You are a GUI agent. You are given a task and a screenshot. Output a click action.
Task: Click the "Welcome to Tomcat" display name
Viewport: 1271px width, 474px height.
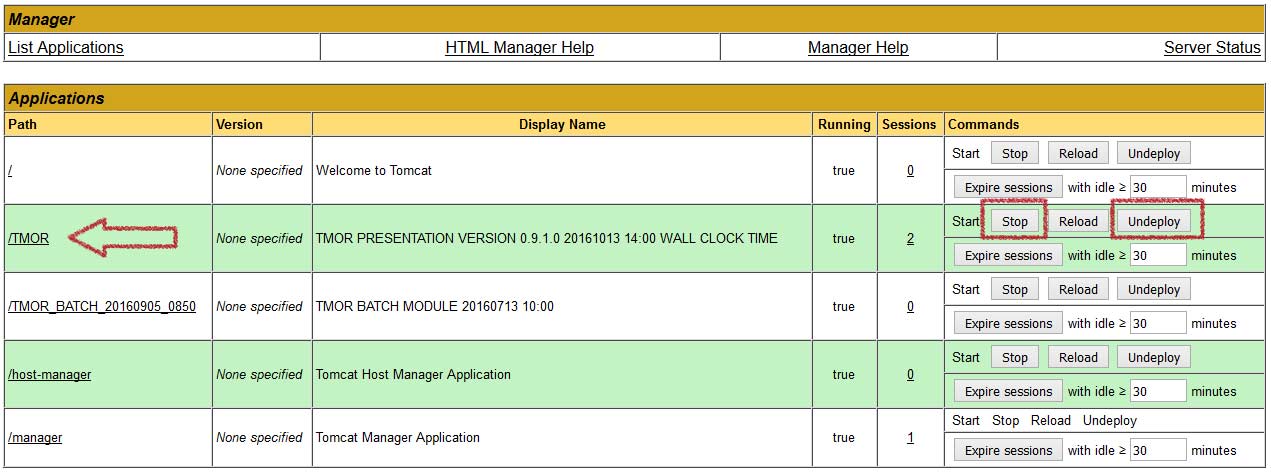(374, 170)
